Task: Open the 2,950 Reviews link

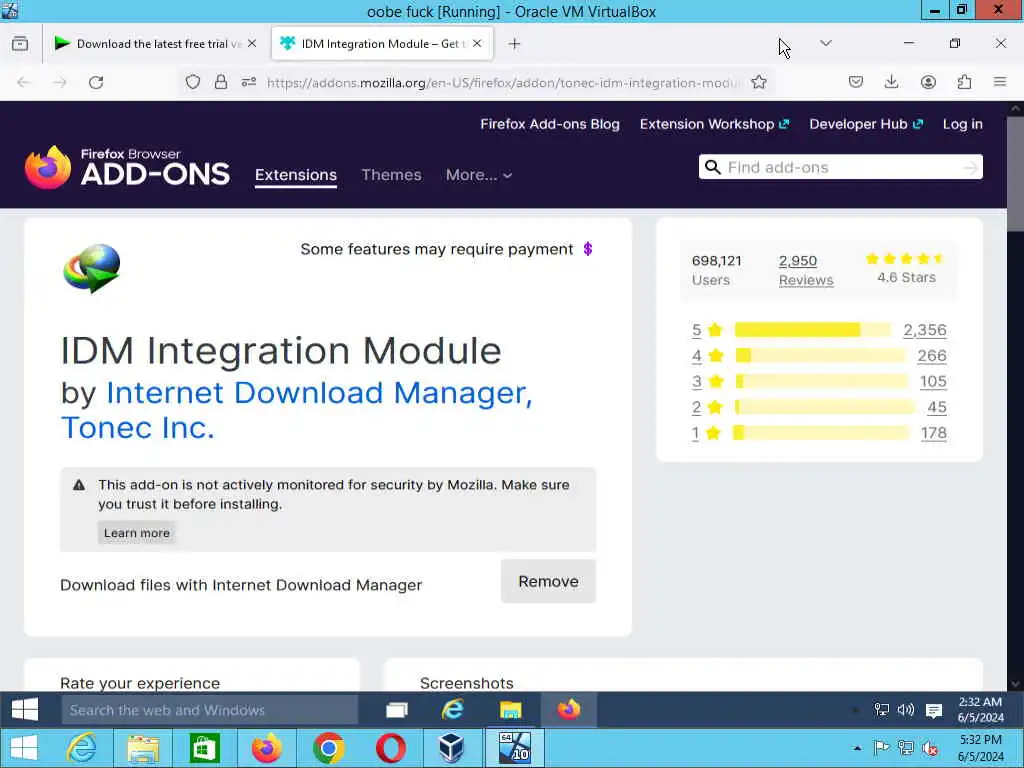Action: (x=806, y=270)
